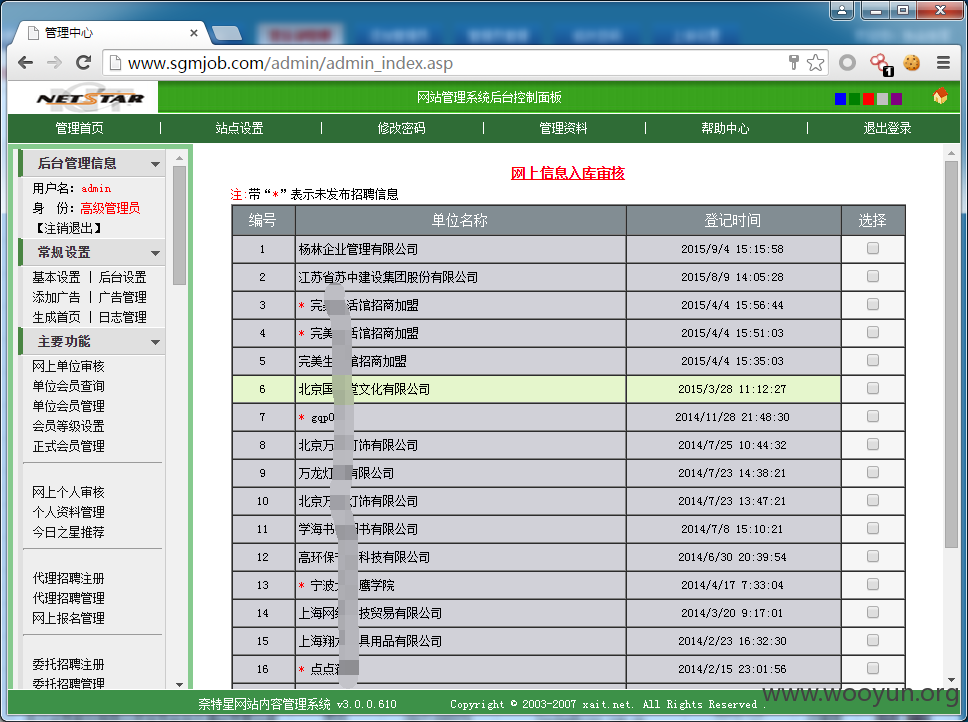The image size is (968, 722).
Task: Click company name 杨林企业管理有限公司
Action: [358, 249]
